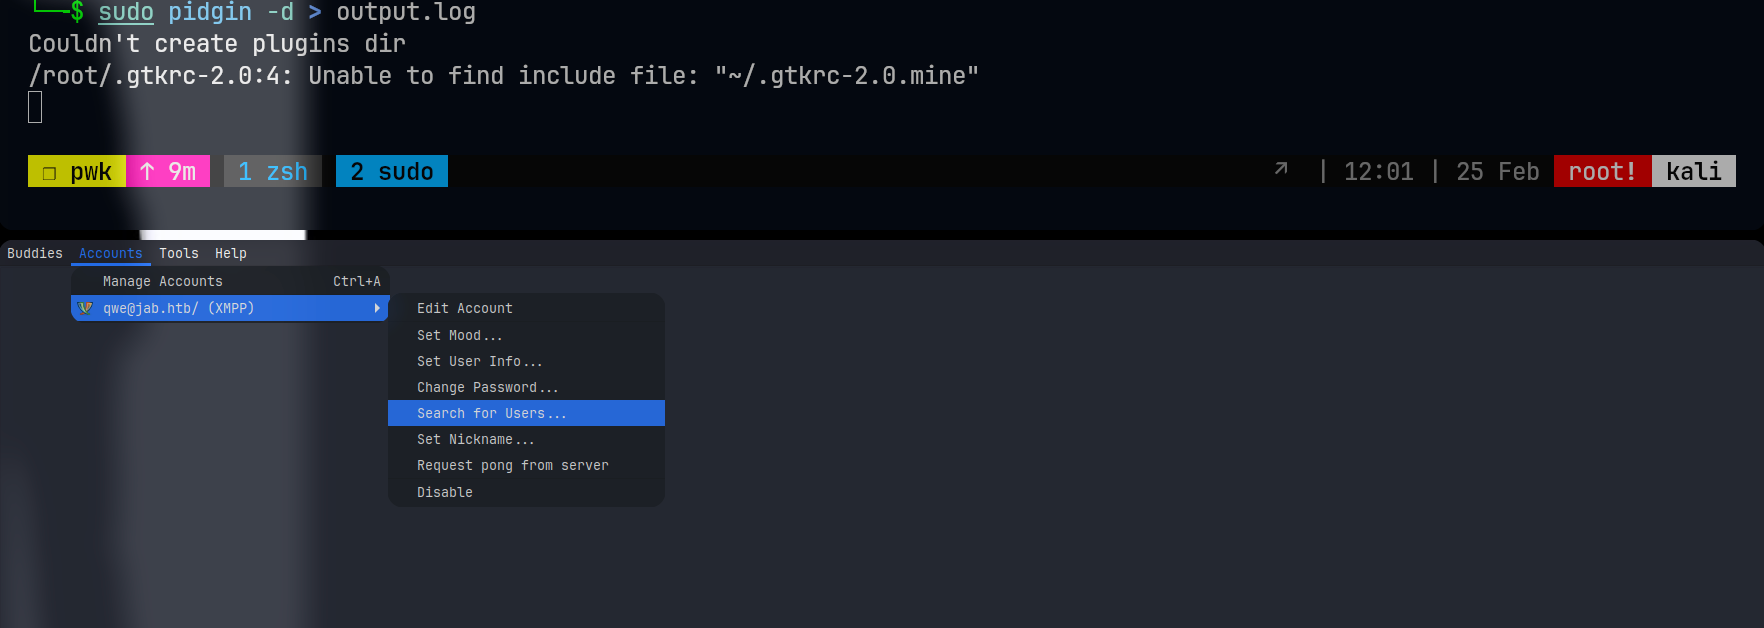Open the Accounts menu
Viewport: 1764px width, 628px height.
tap(111, 253)
